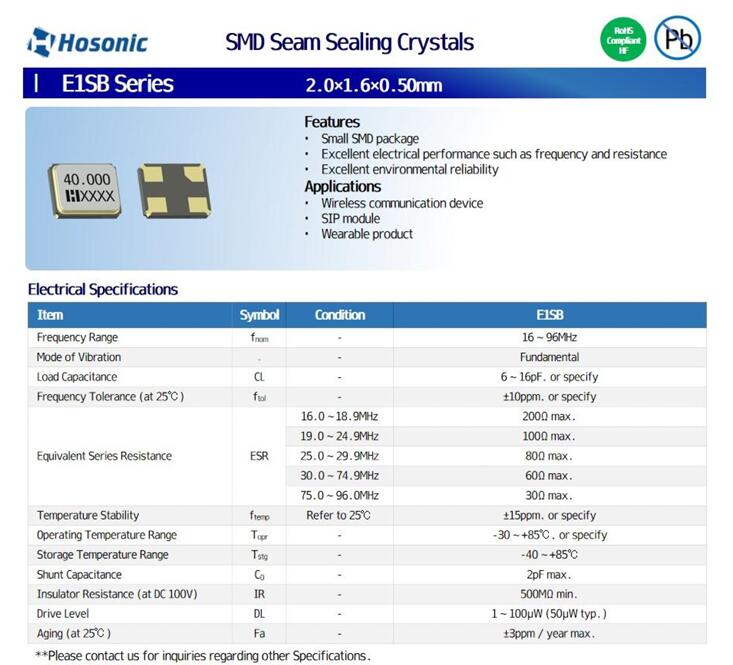Screen dimensions: 733x665
Task: Click the SMD Seam Sealing Crystals title
Action: [349, 42]
